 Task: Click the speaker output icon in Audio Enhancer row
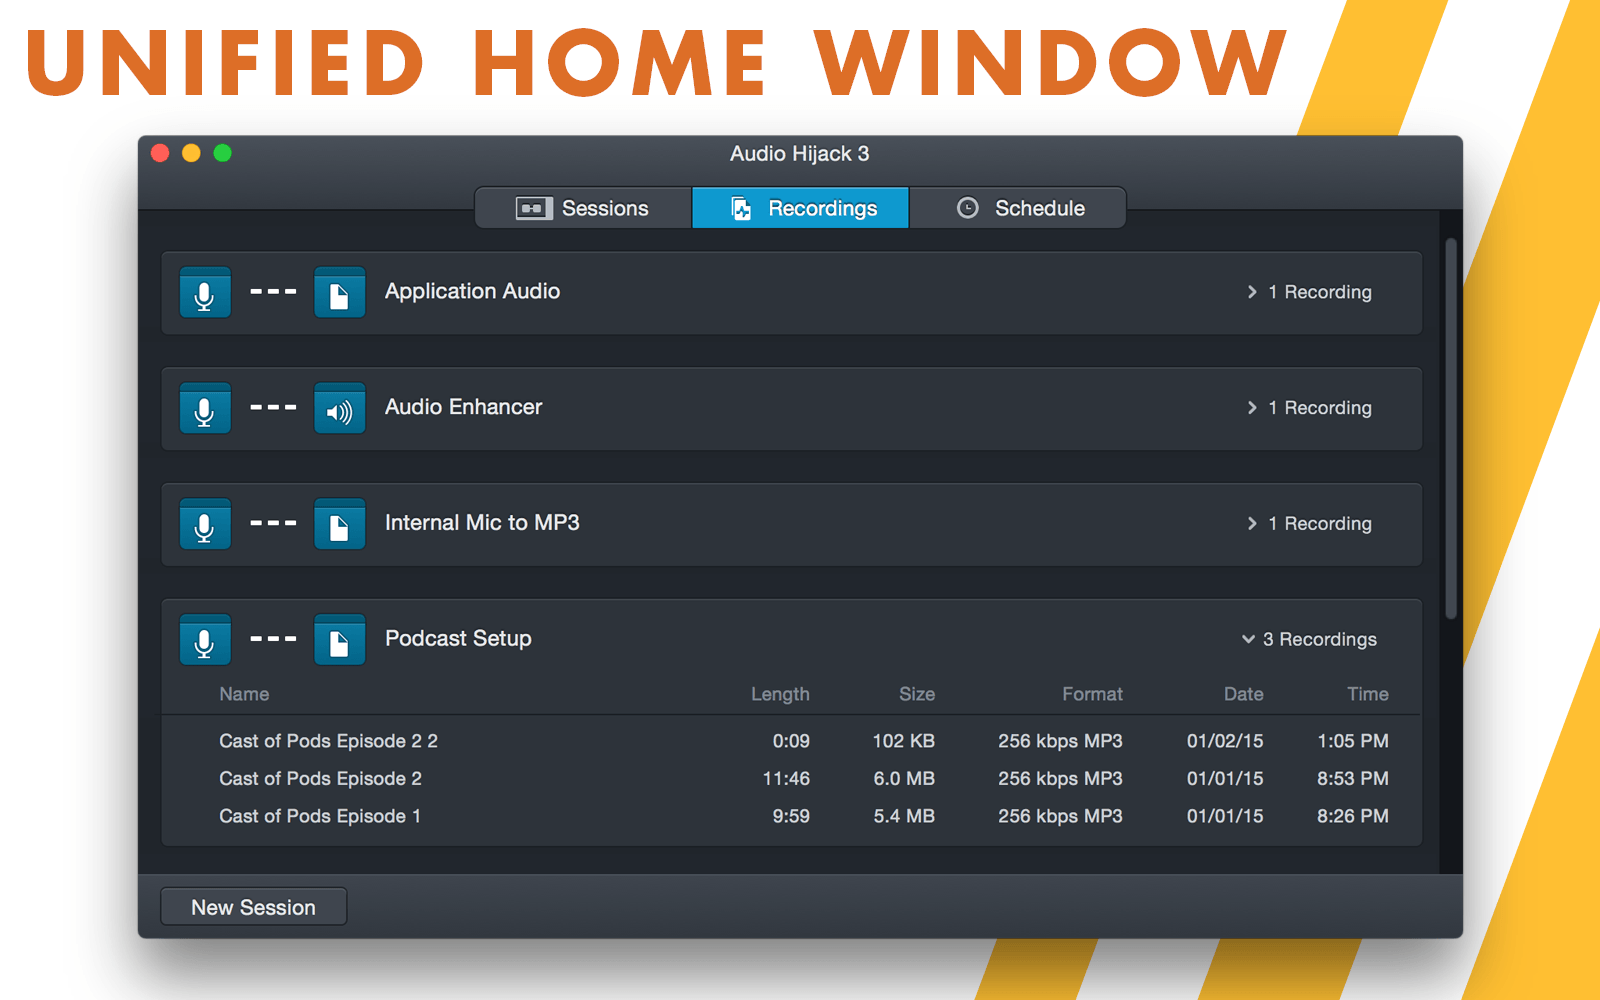(339, 408)
